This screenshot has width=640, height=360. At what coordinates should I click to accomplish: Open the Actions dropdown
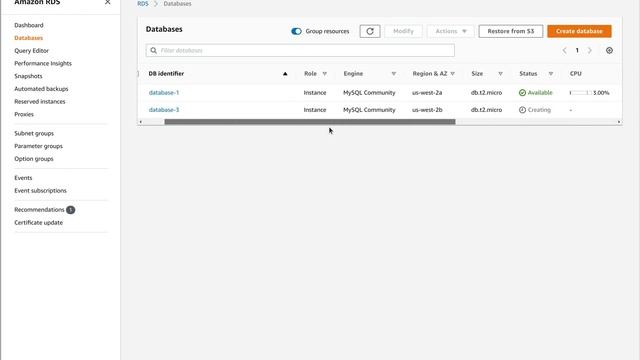click(451, 31)
